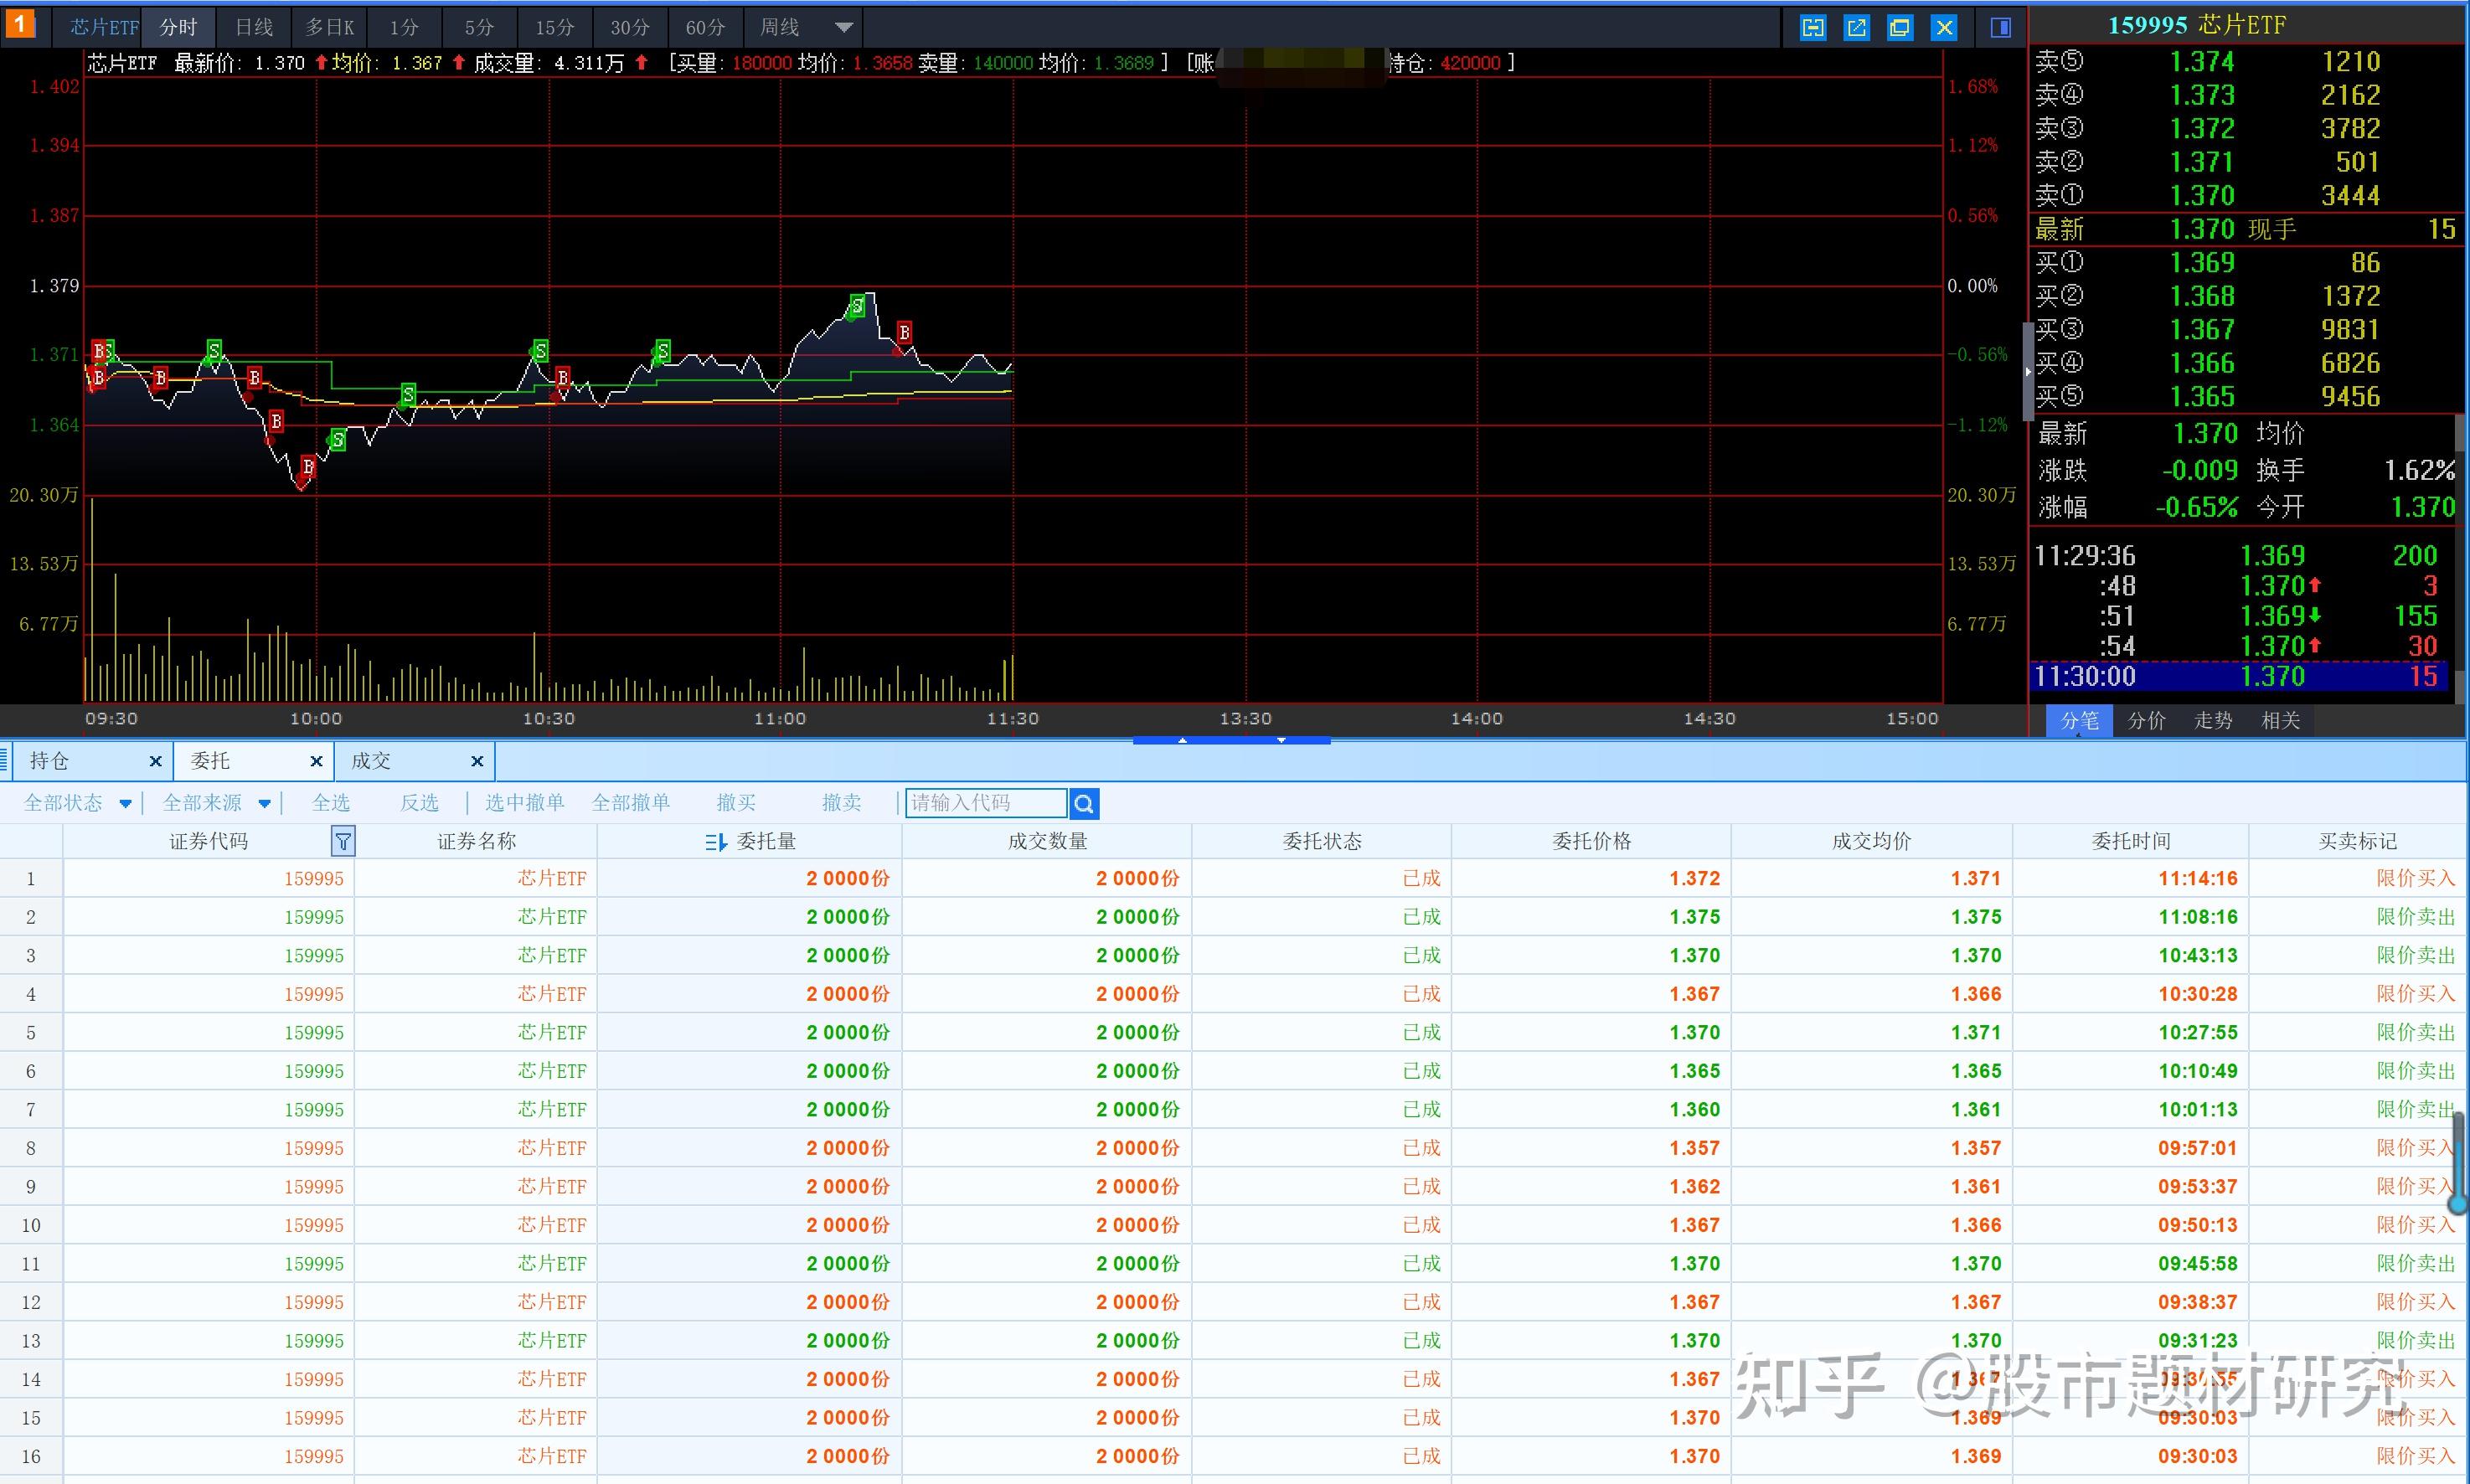Click the 选中撤单 button
Screen dimensions: 2470x1484
tap(525, 803)
